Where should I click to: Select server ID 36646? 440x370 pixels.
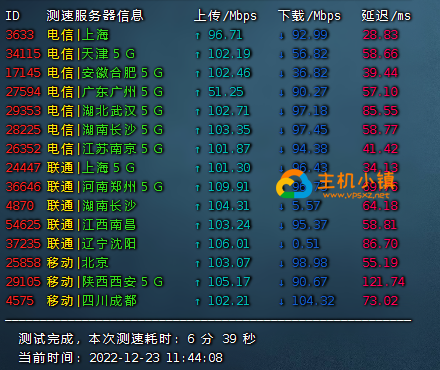click(x=23, y=187)
